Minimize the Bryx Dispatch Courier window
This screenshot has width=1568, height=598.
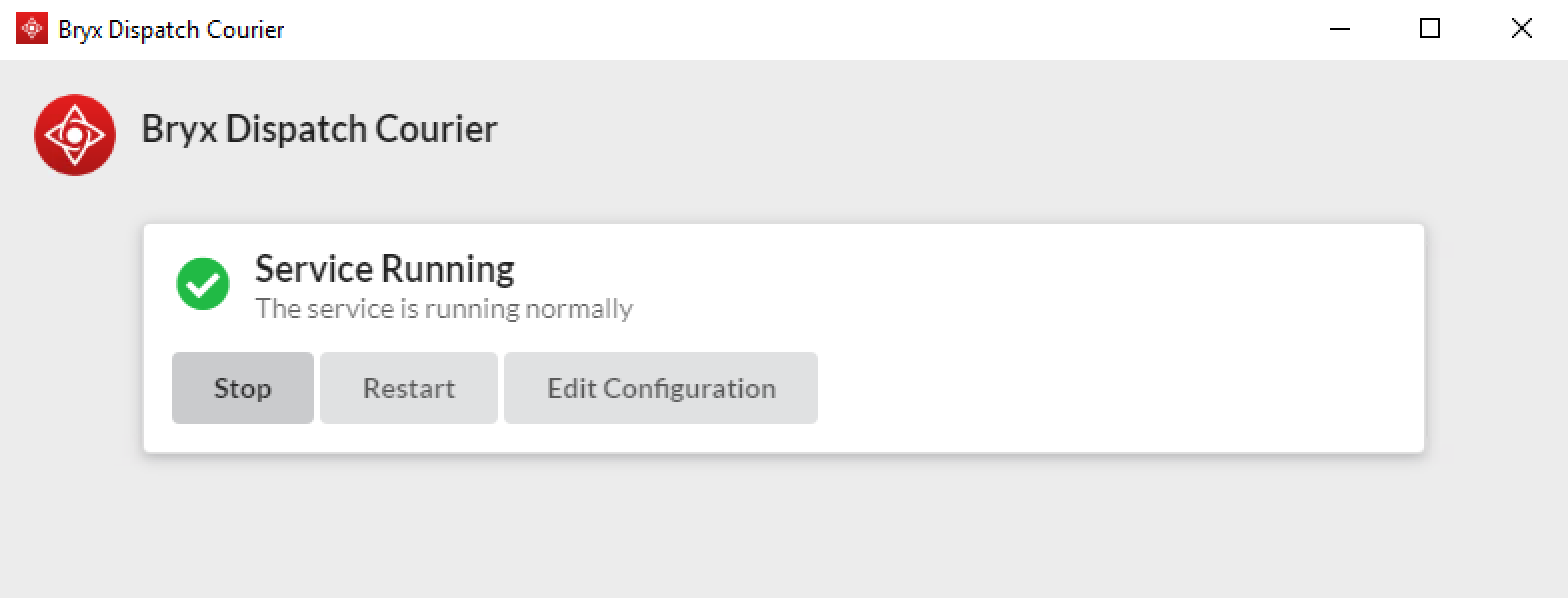pos(1341,29)
